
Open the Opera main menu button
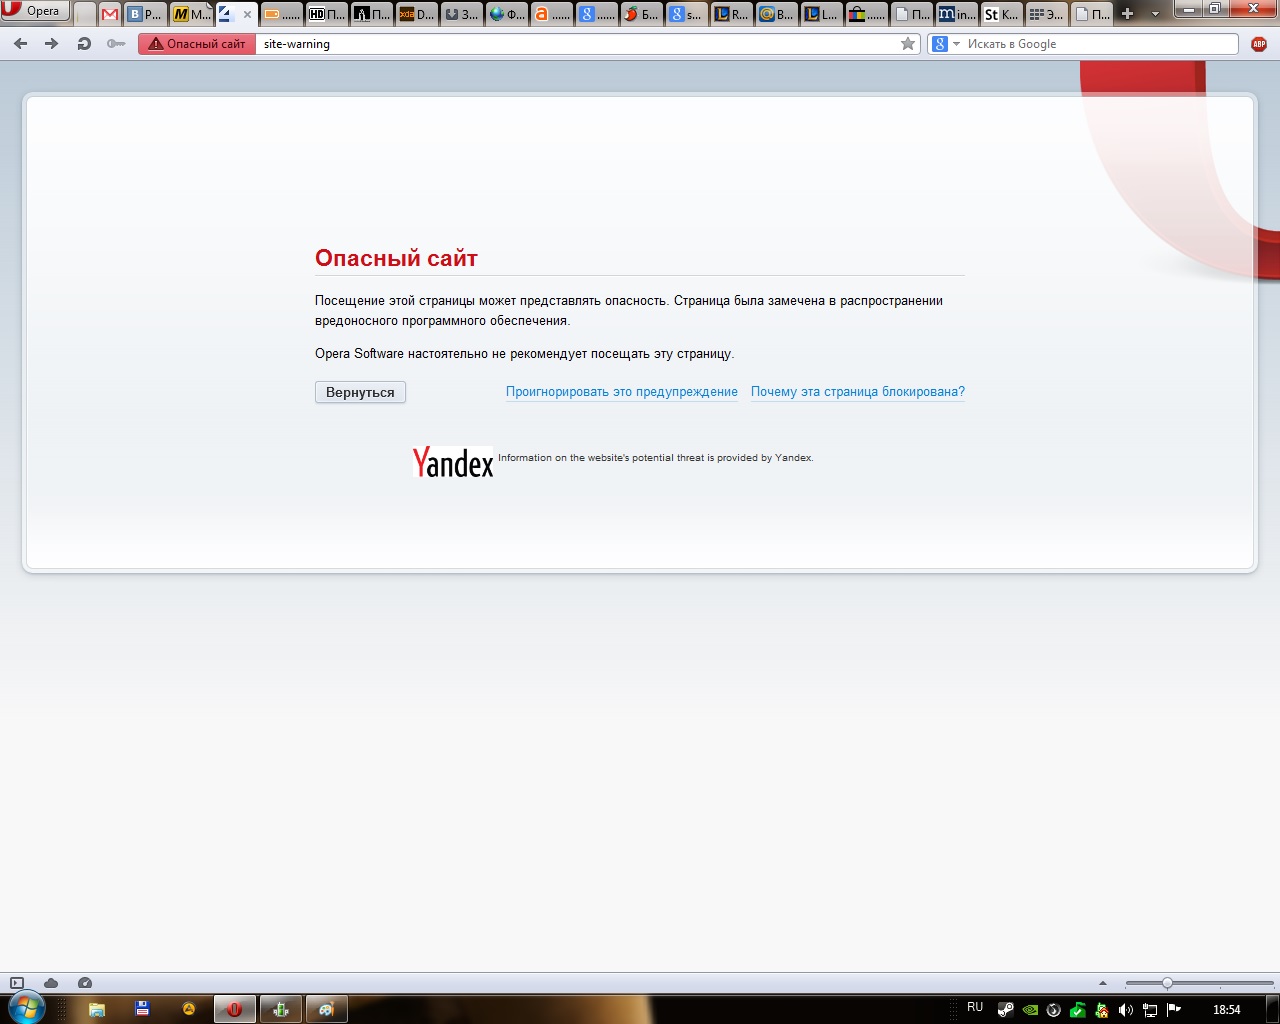pyautogui.click(x=35, y=11)
